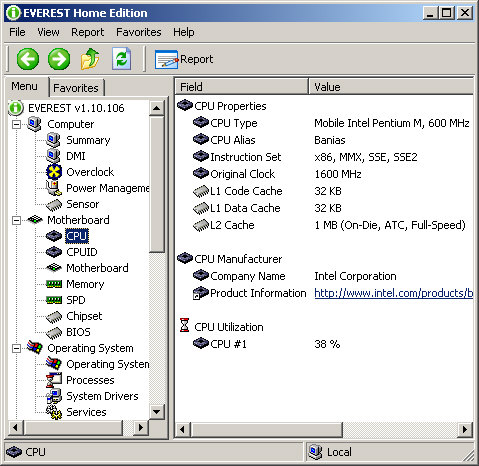Select the CPU Alias row
This screenshot has width=479, height=466.
[324, 140]
